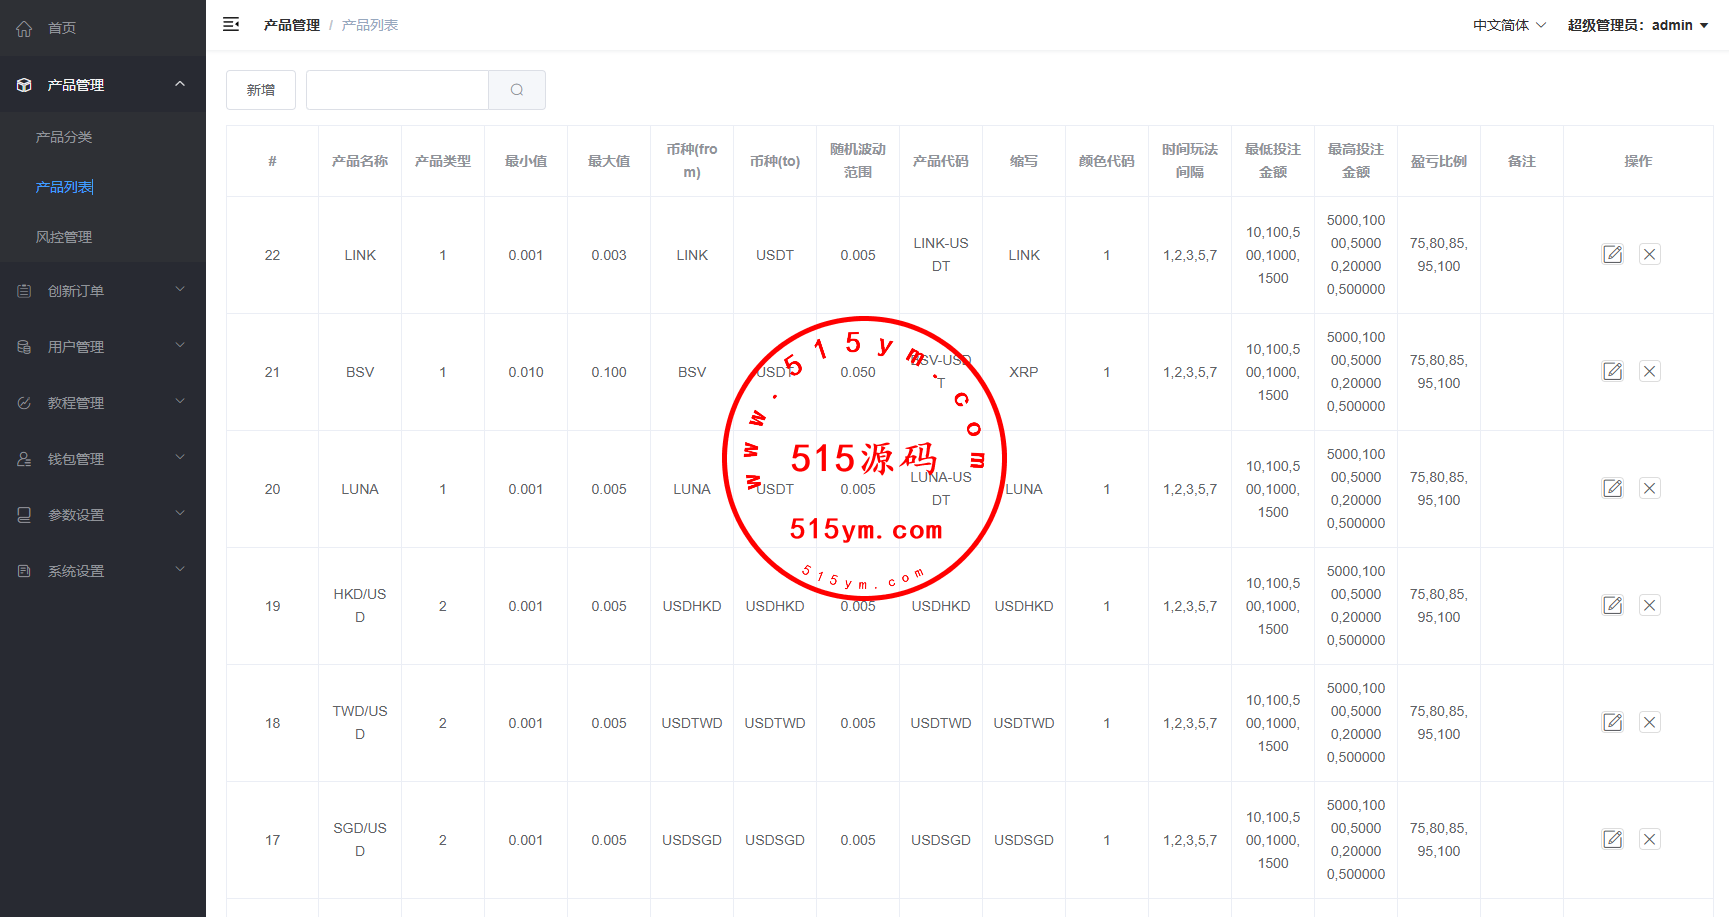Open edit for HKD/USD row

1612,606
